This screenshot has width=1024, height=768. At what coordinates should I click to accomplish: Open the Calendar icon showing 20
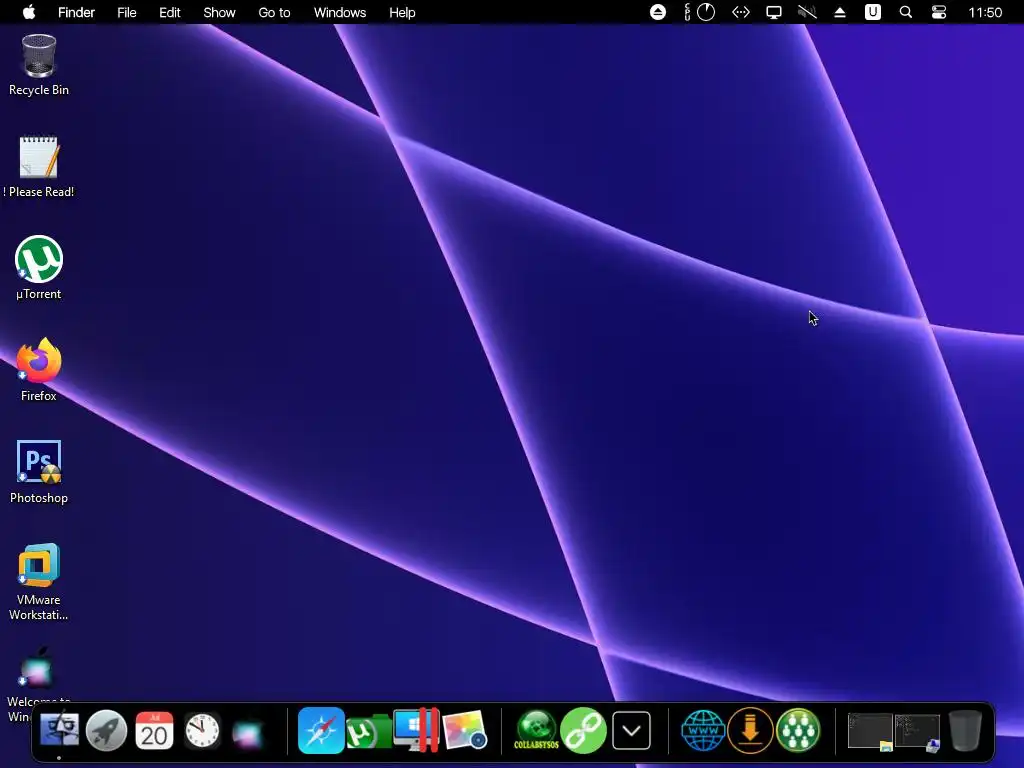click(x=154, y=730)
